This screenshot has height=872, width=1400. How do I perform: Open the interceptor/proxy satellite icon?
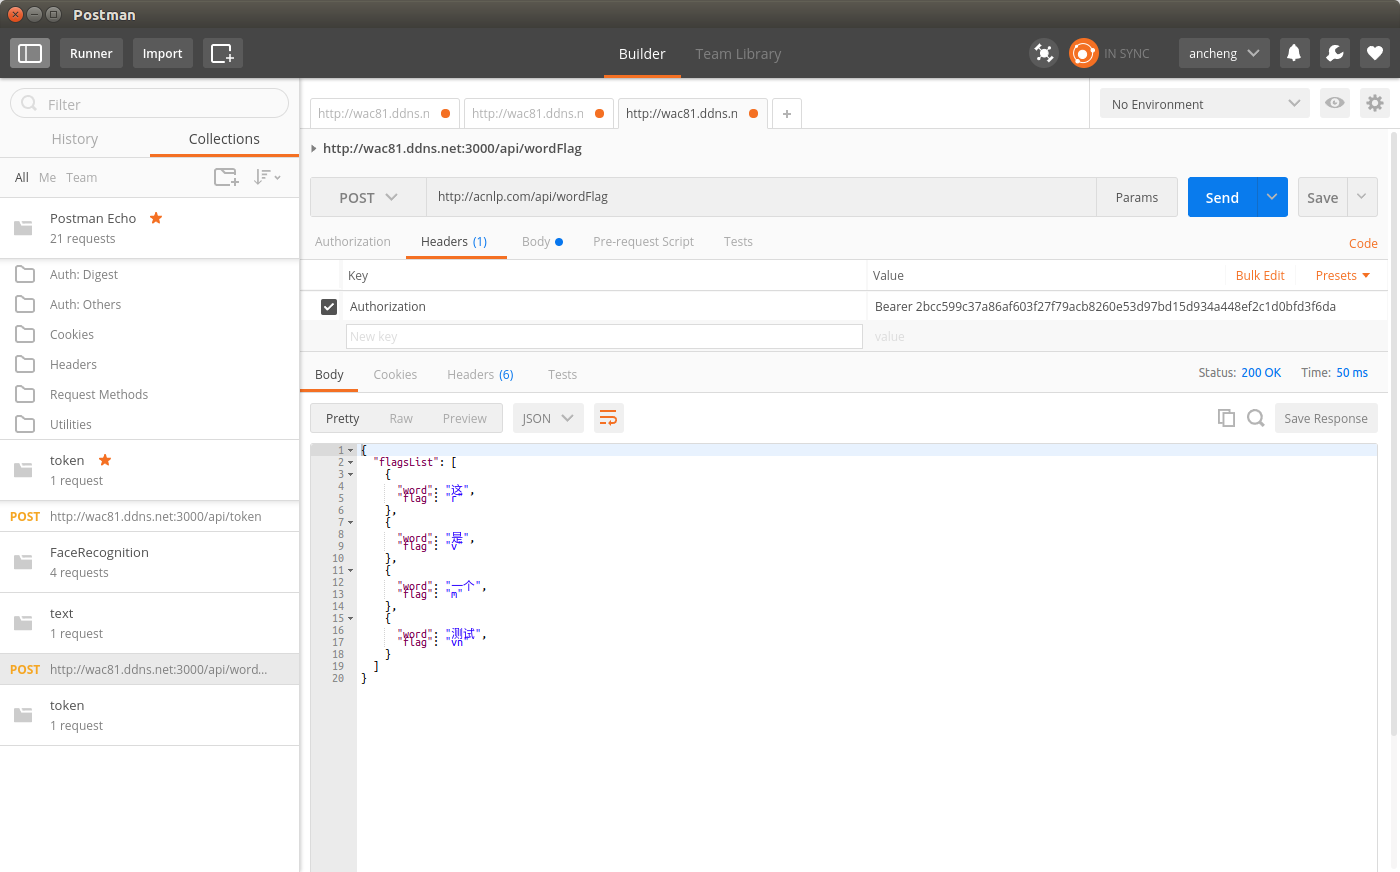pos(1044,53)
